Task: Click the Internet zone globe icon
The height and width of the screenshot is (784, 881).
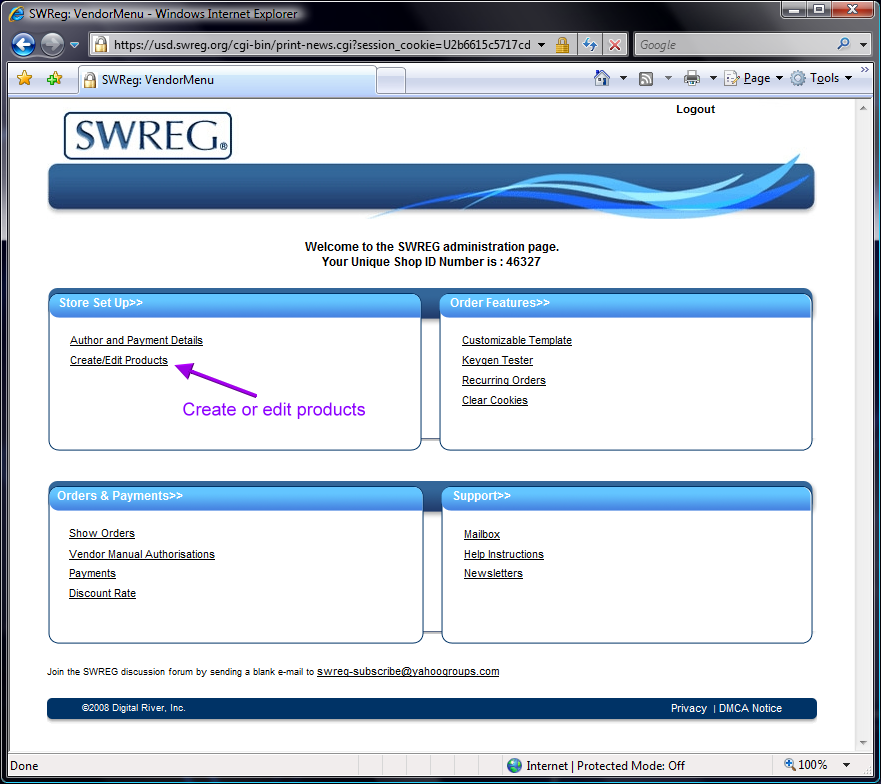Action: [x=514, y=765]
